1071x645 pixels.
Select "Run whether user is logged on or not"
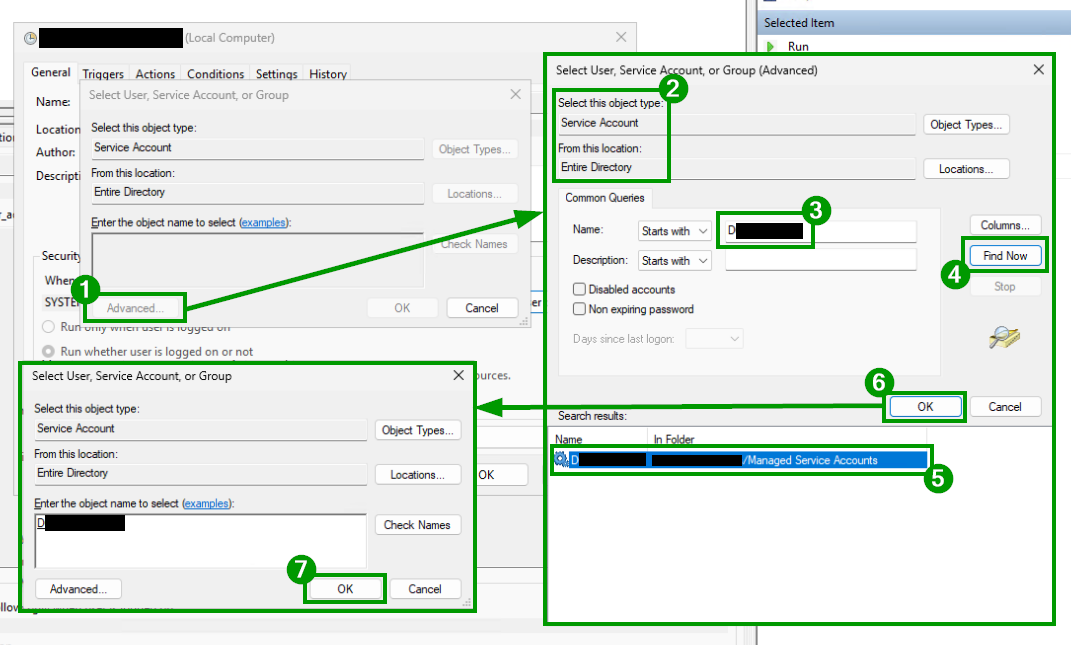tap(48, 351)
